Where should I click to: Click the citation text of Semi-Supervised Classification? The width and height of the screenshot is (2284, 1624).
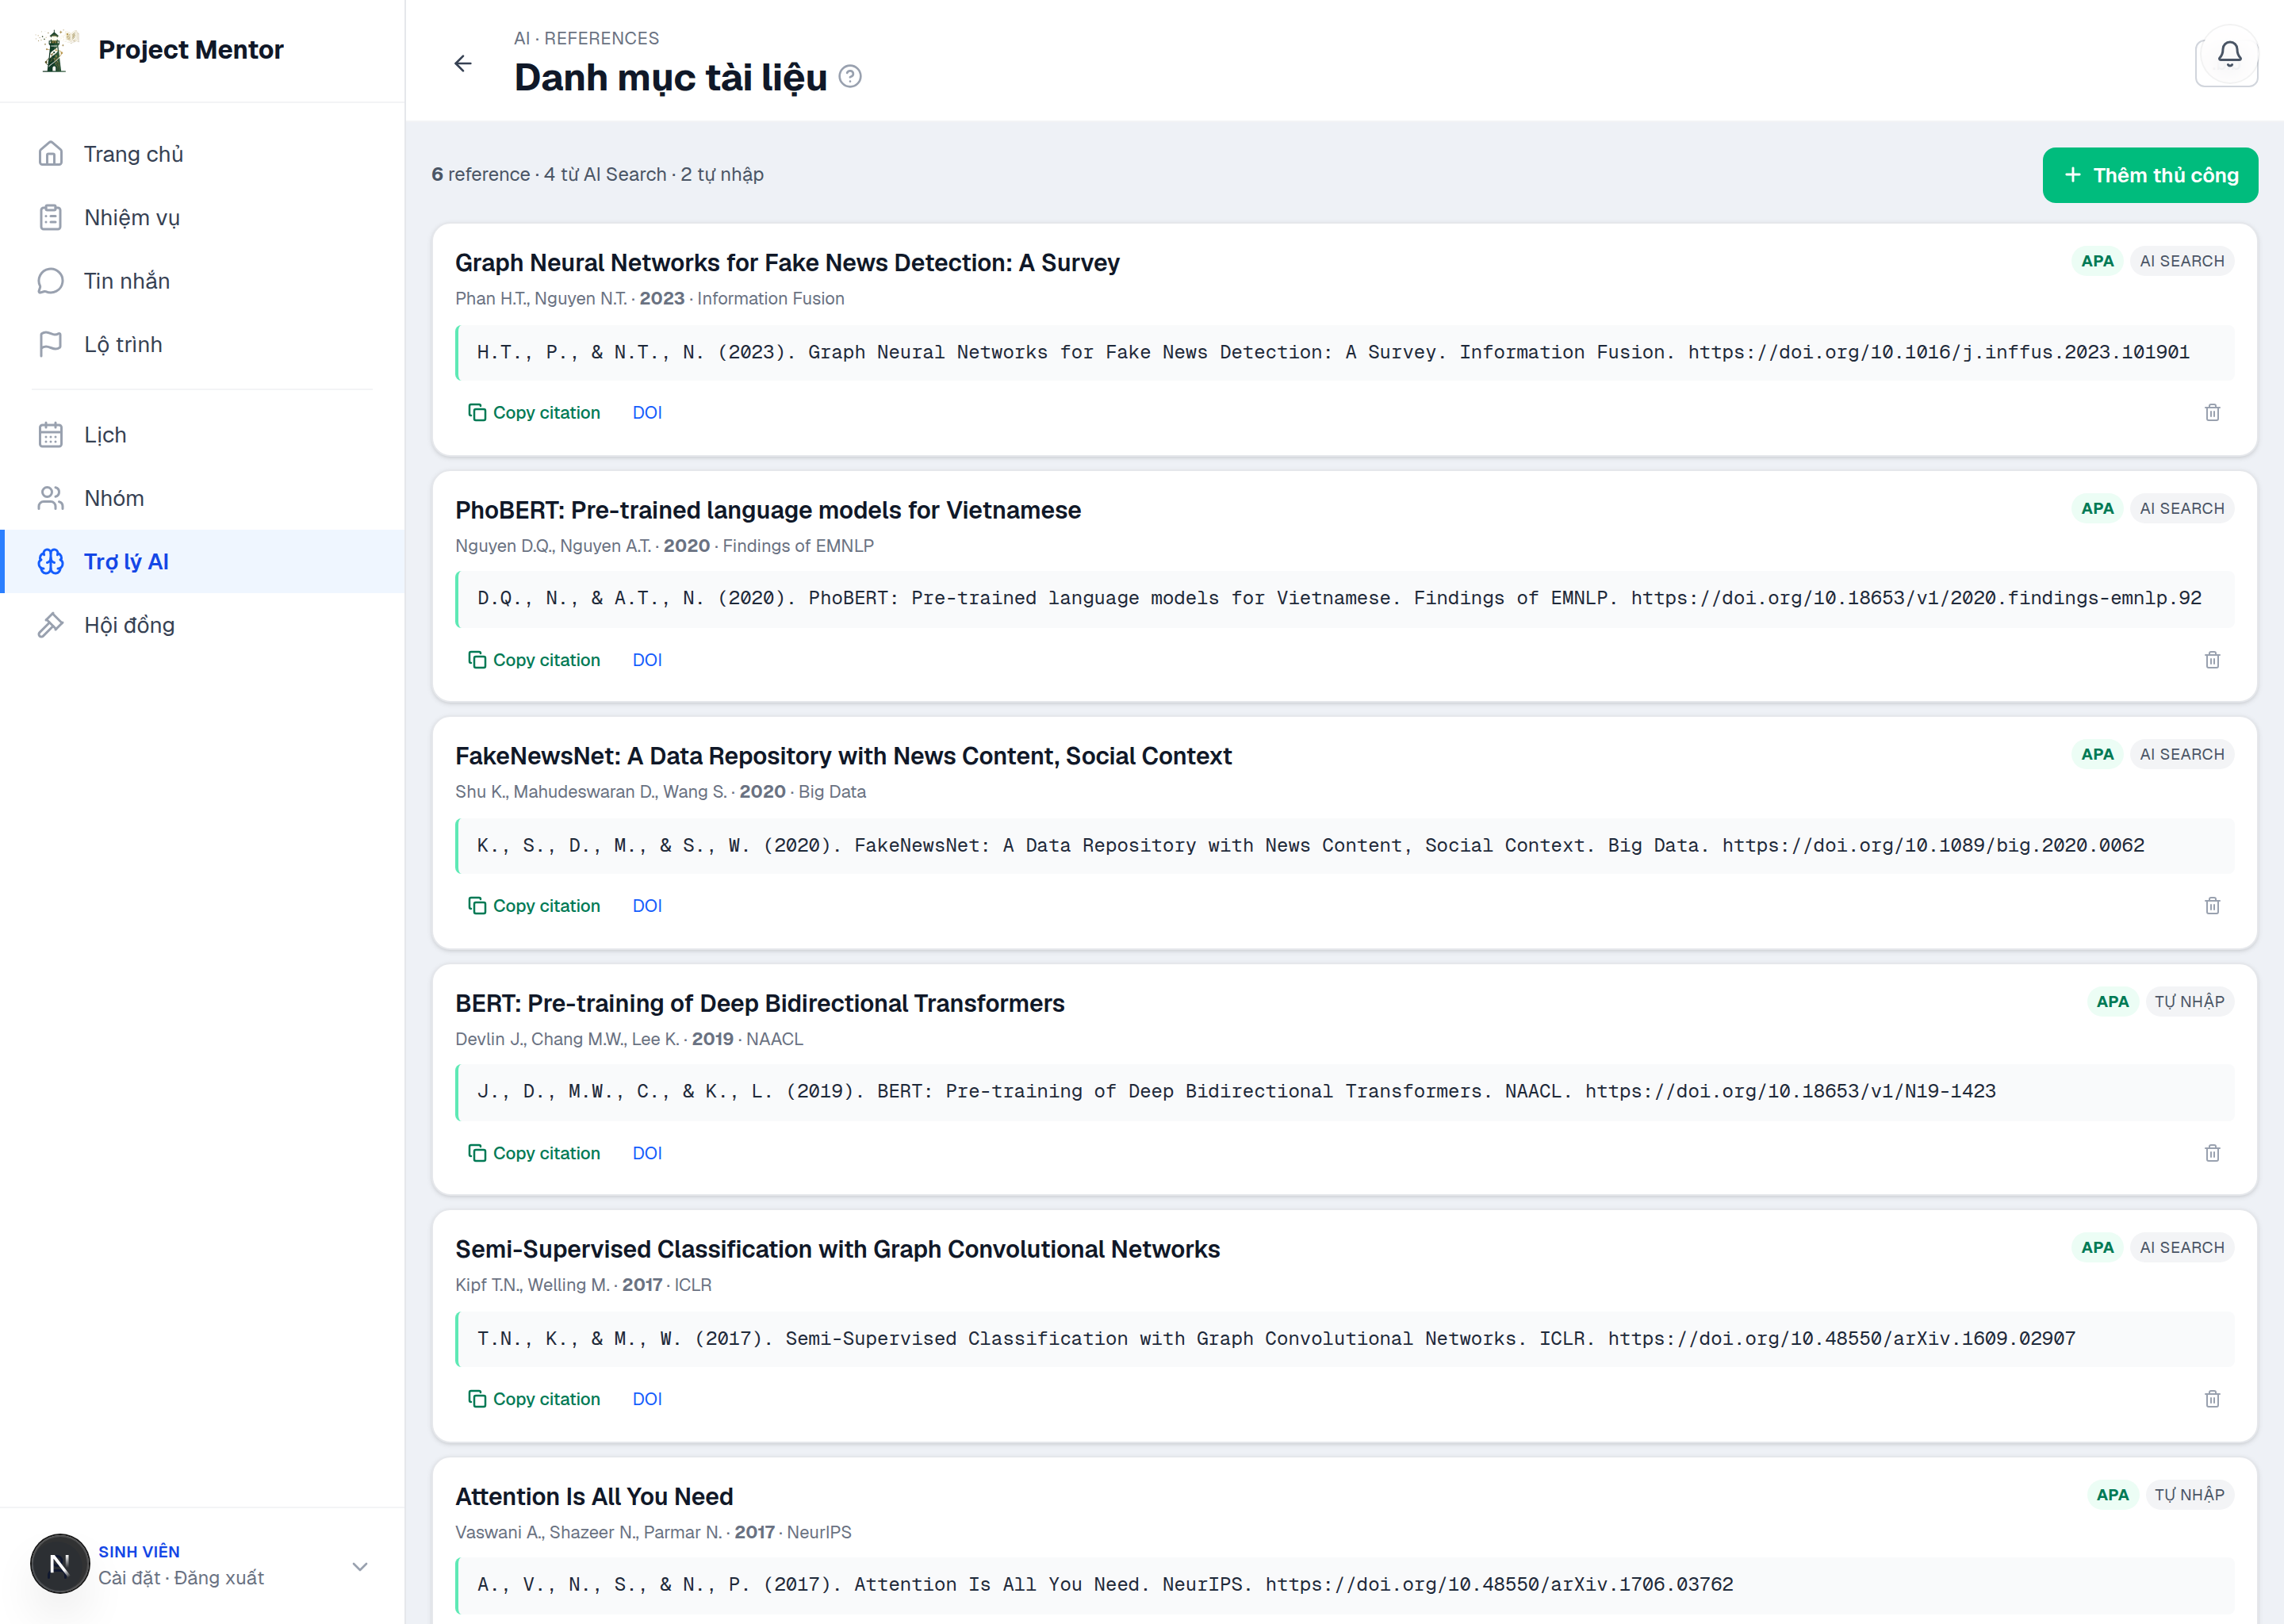coord(1276,1338)
